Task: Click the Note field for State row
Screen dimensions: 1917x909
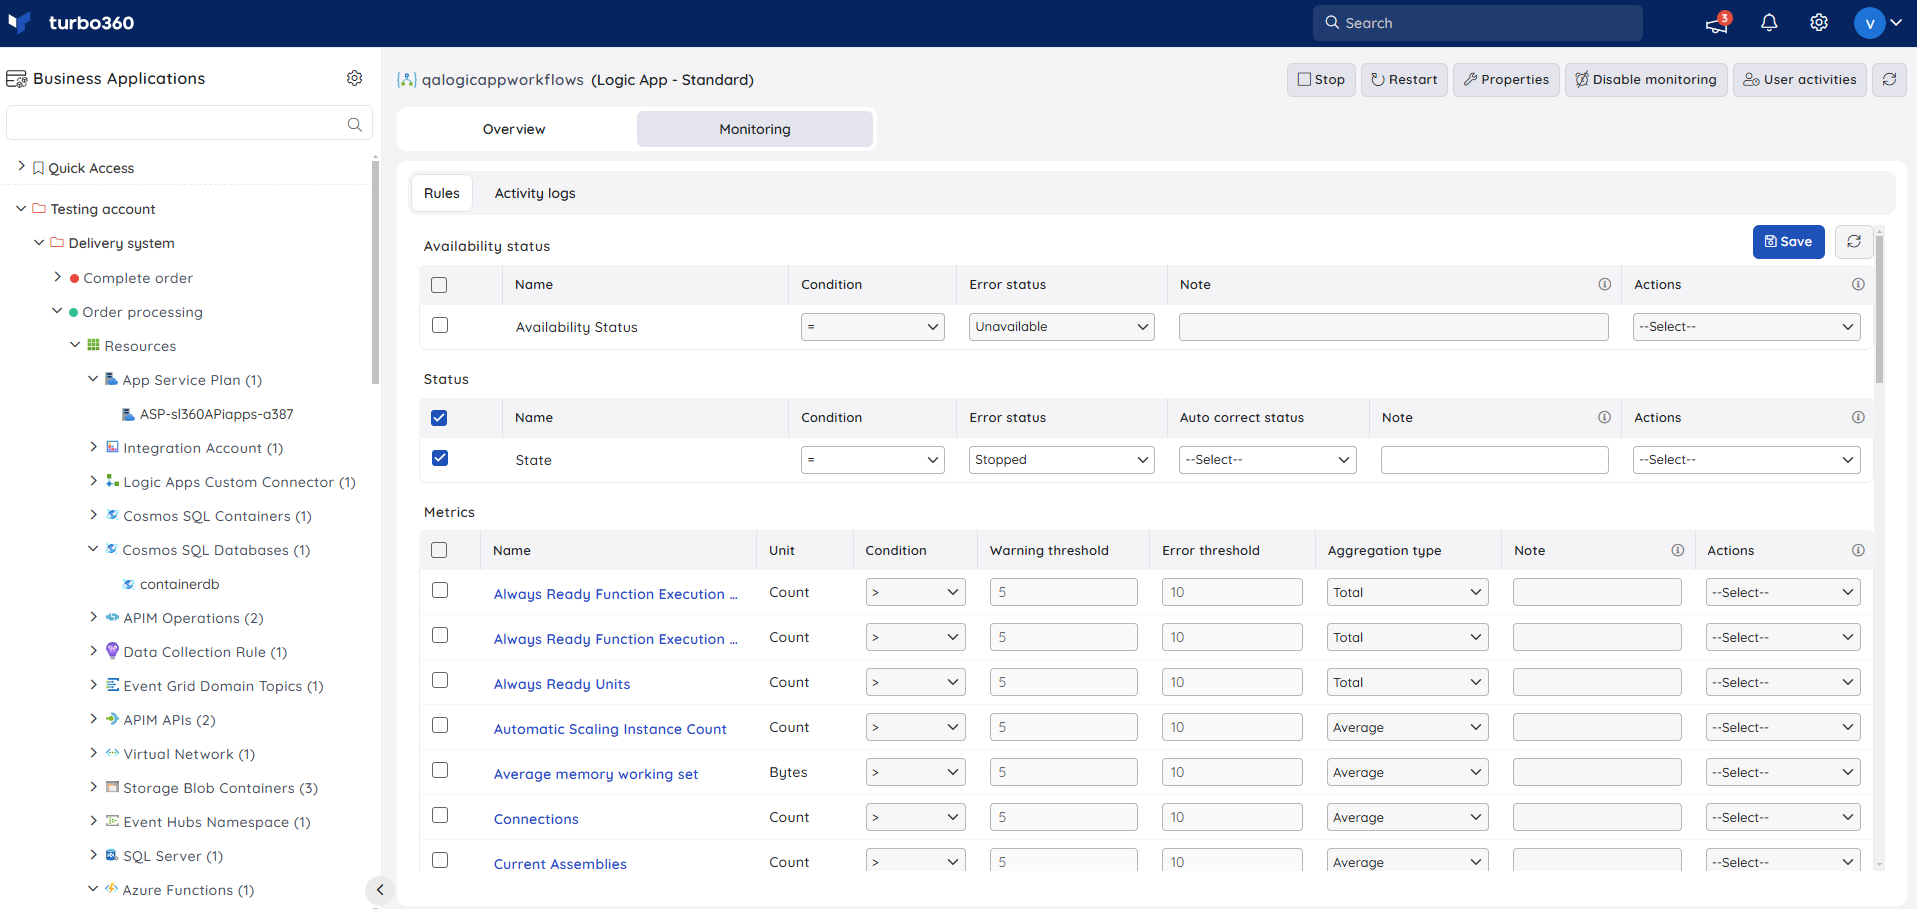Action: [x=1494, y=460]
